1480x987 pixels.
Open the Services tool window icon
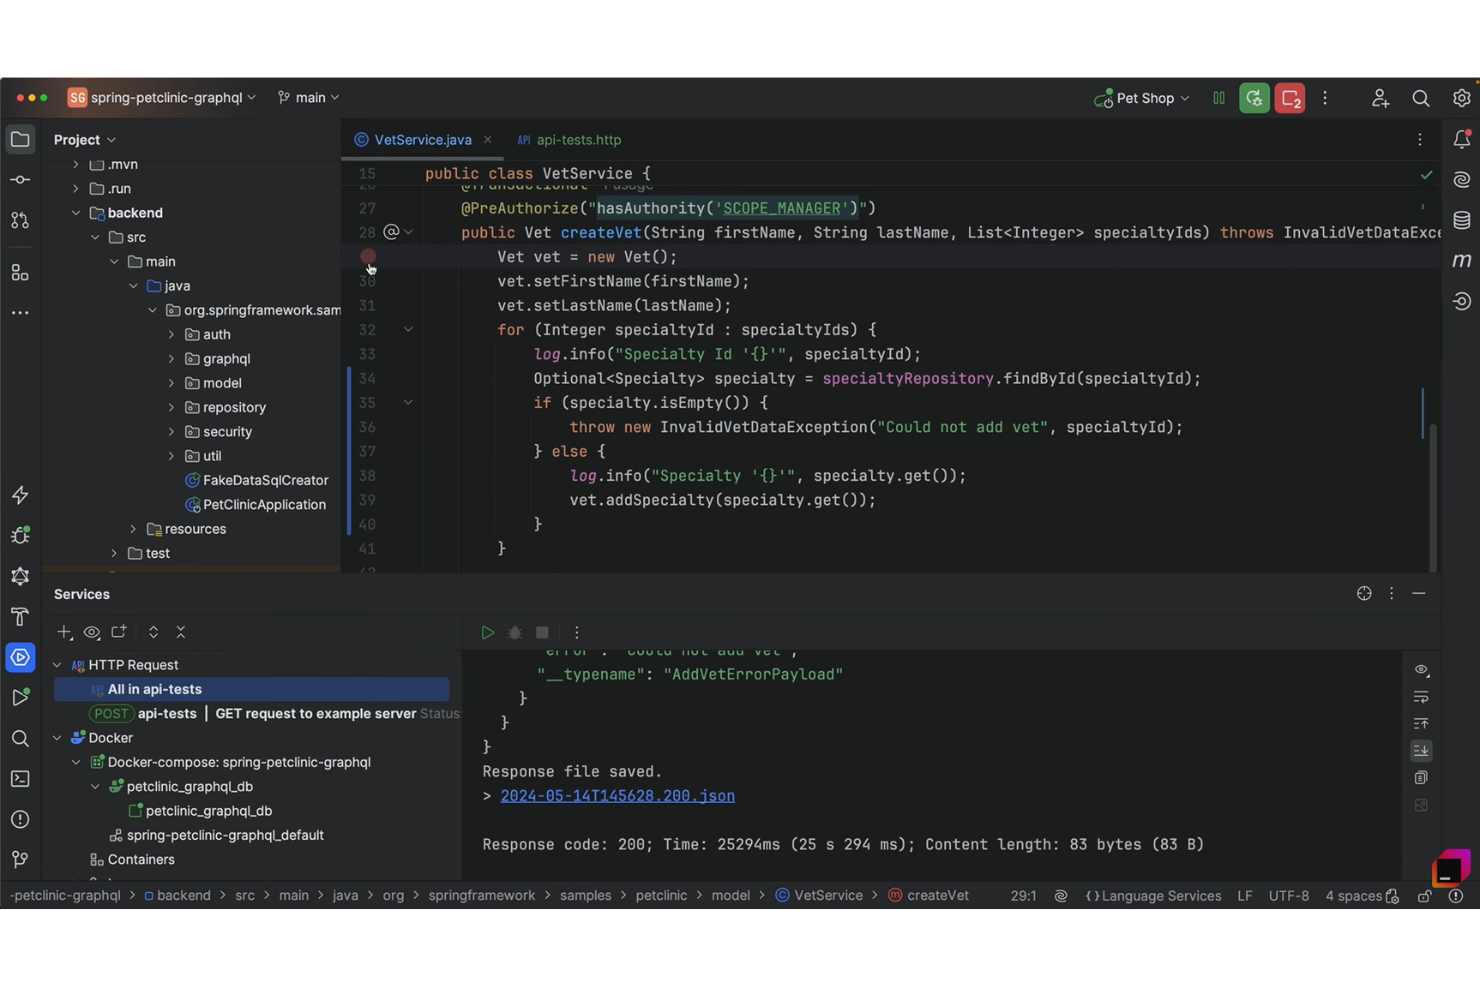20,657
